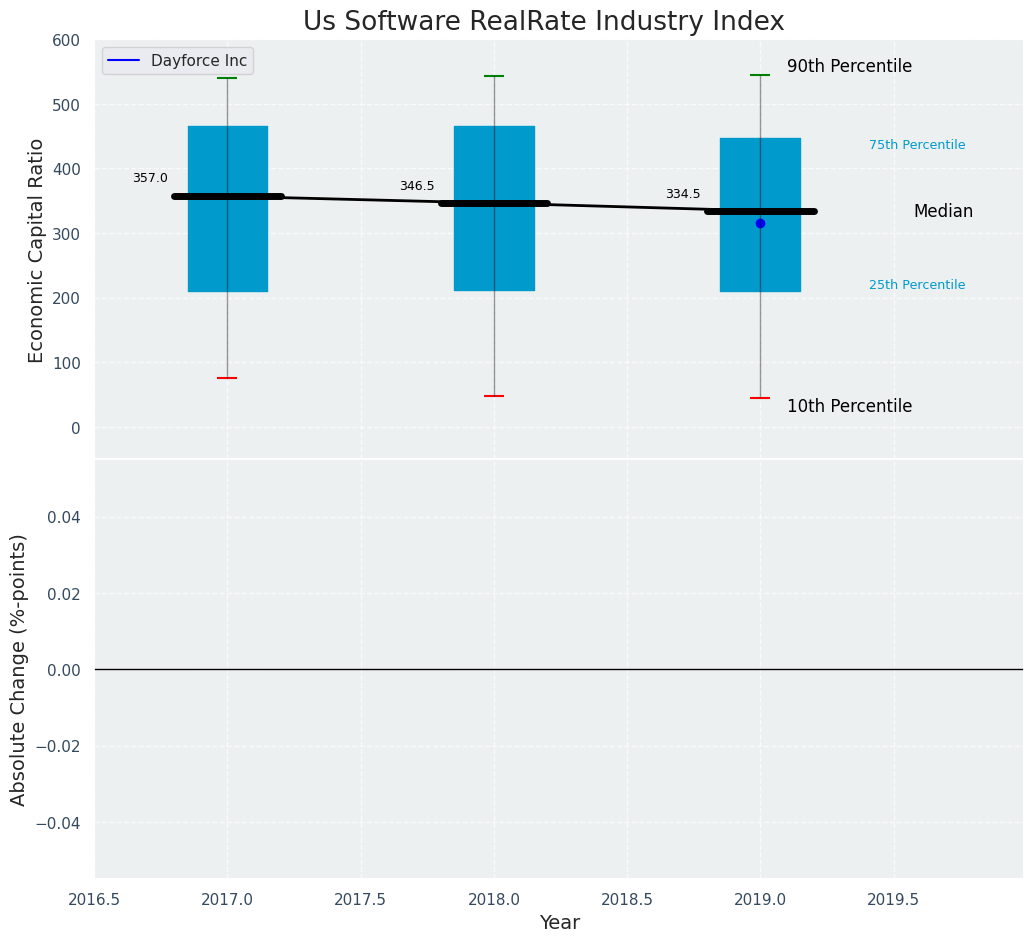Image resolution: width=1034 pixels, height=942 pixels.
Task: Click the blue Dayforce Inc data point
Action: click(760, 224)
